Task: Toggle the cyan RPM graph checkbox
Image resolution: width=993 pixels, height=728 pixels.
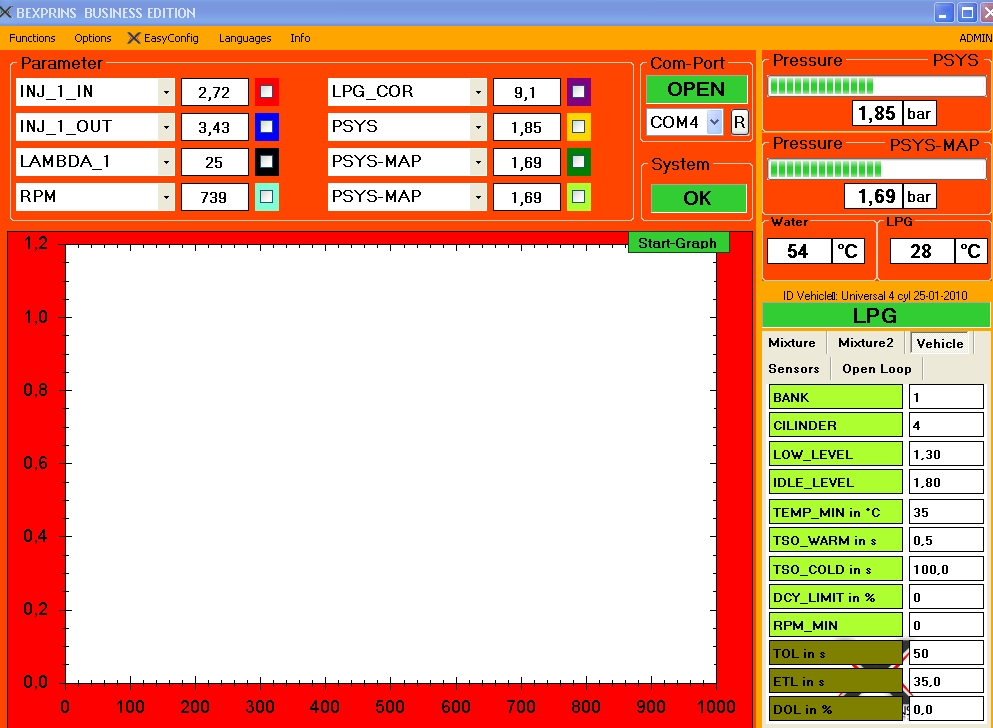Action: click(x=266, y=197)
